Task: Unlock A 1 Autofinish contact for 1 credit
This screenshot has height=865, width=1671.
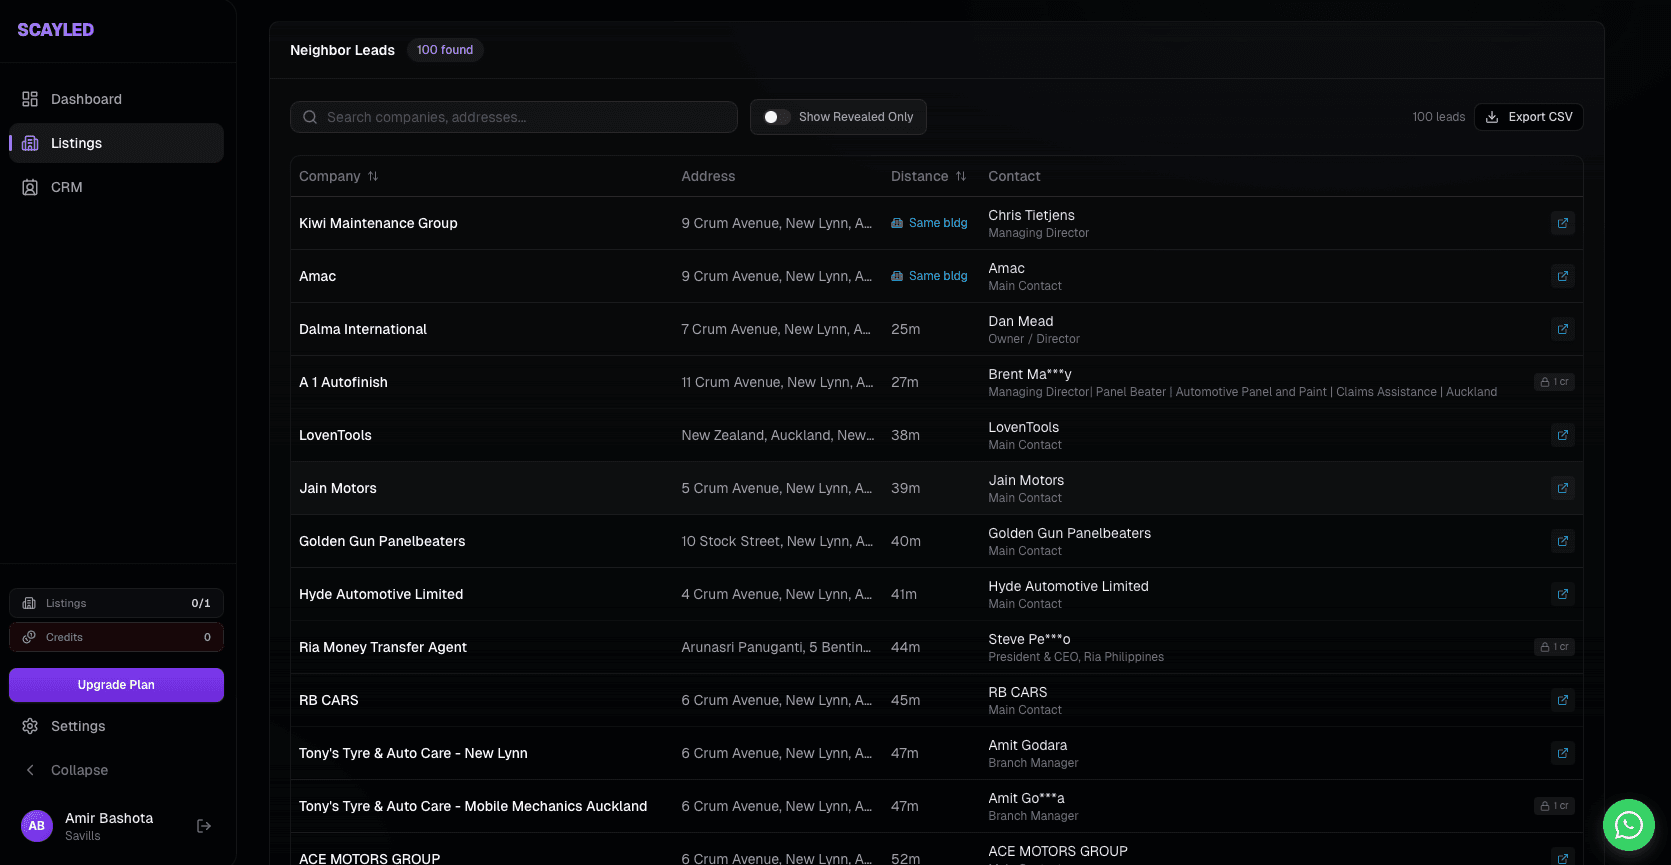Action: 1554,382
